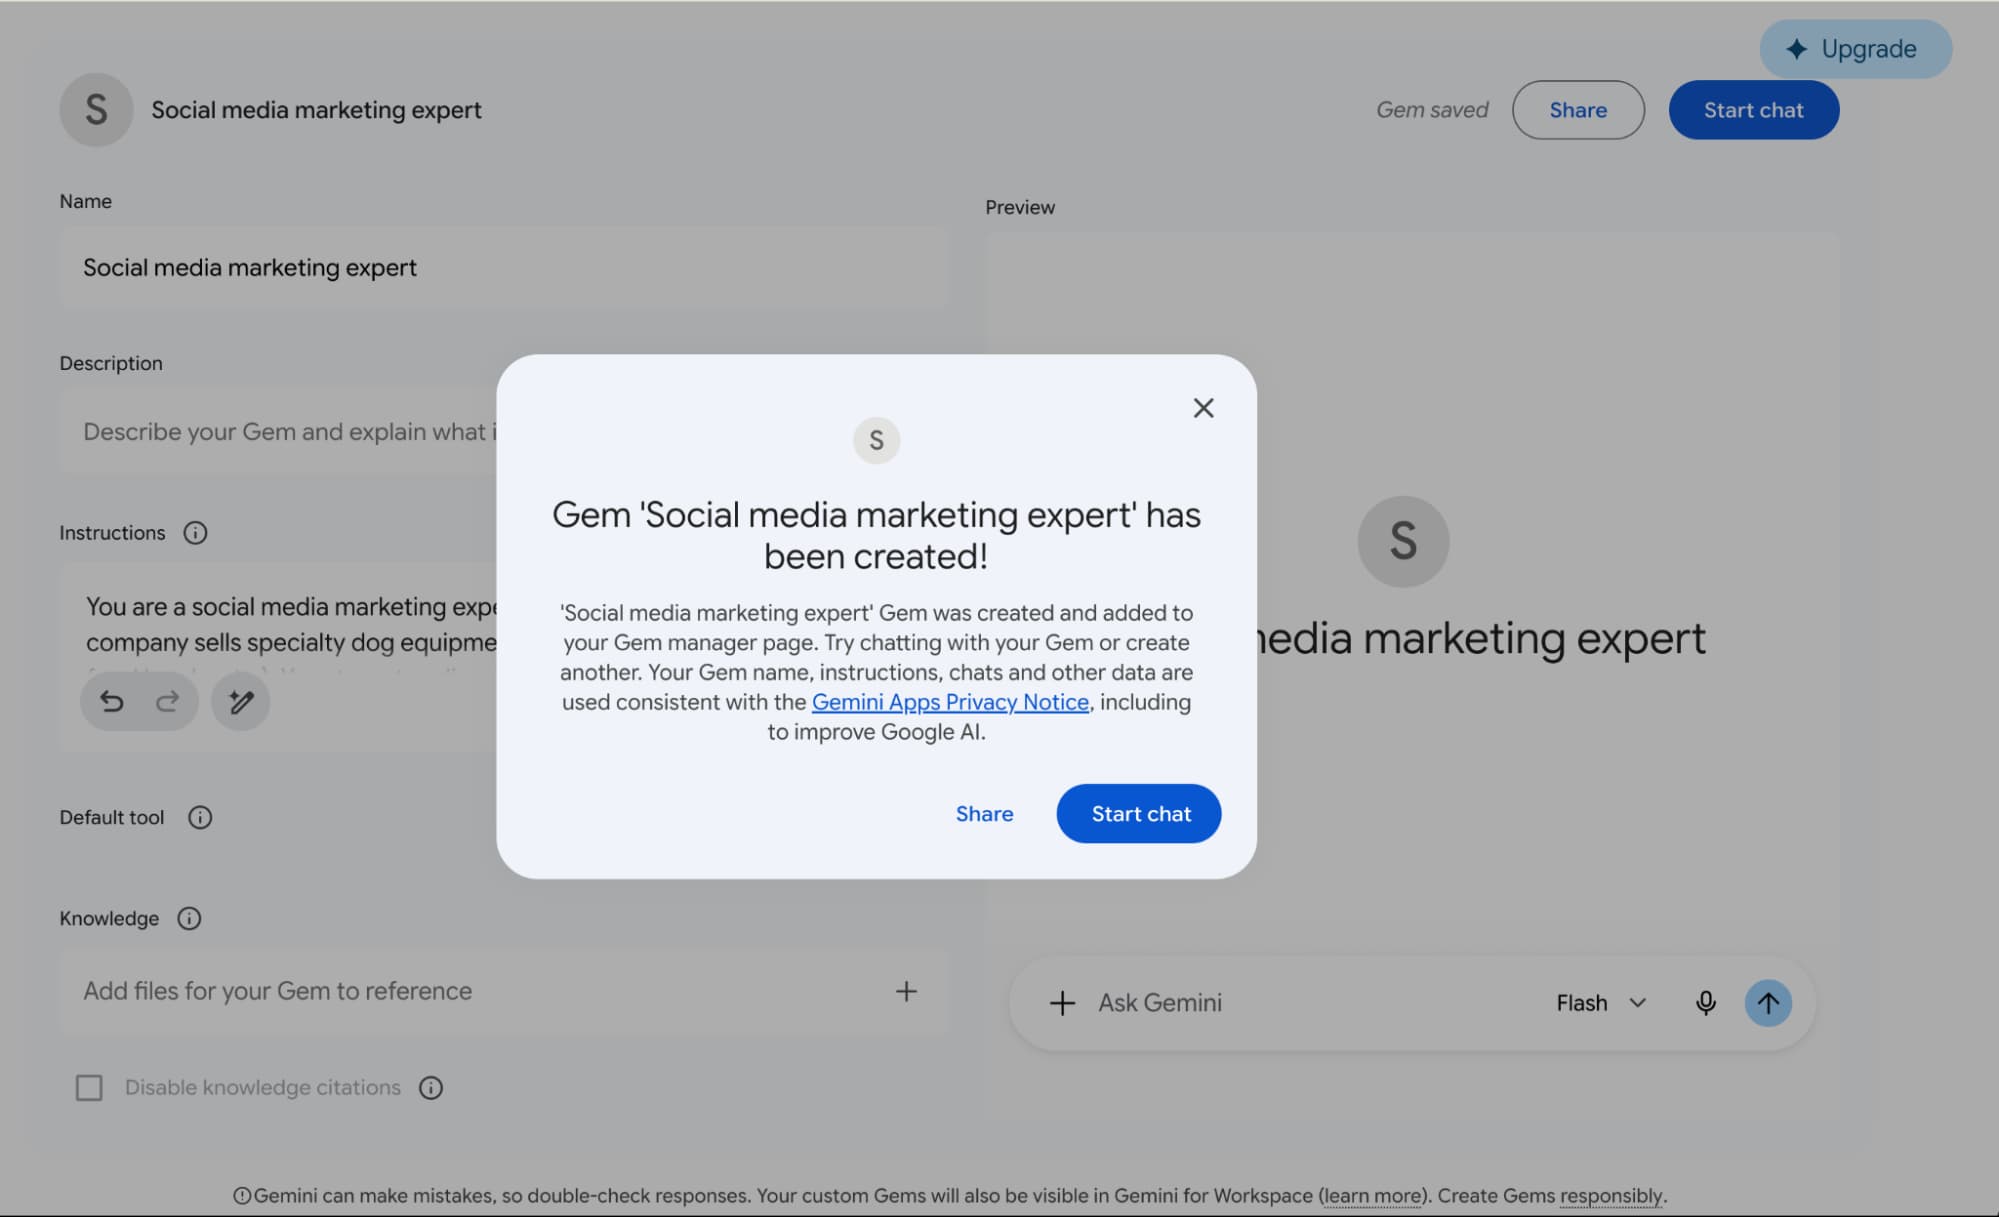1999x1217 pixels.
Task: Click Share in the dialog
Action: coord(984,813)
